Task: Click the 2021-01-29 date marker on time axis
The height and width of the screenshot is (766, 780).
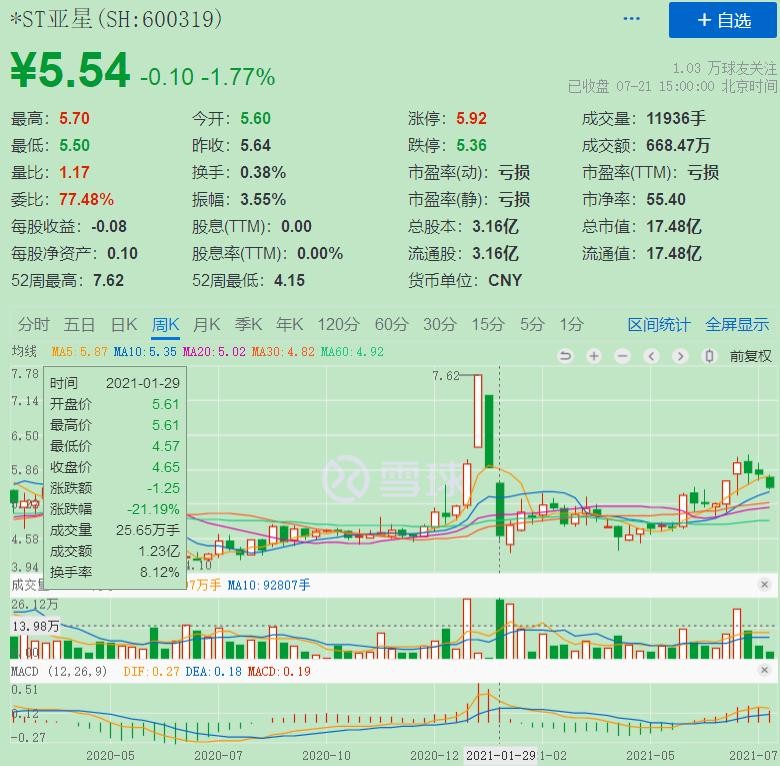Action: (x=500, y=756)
